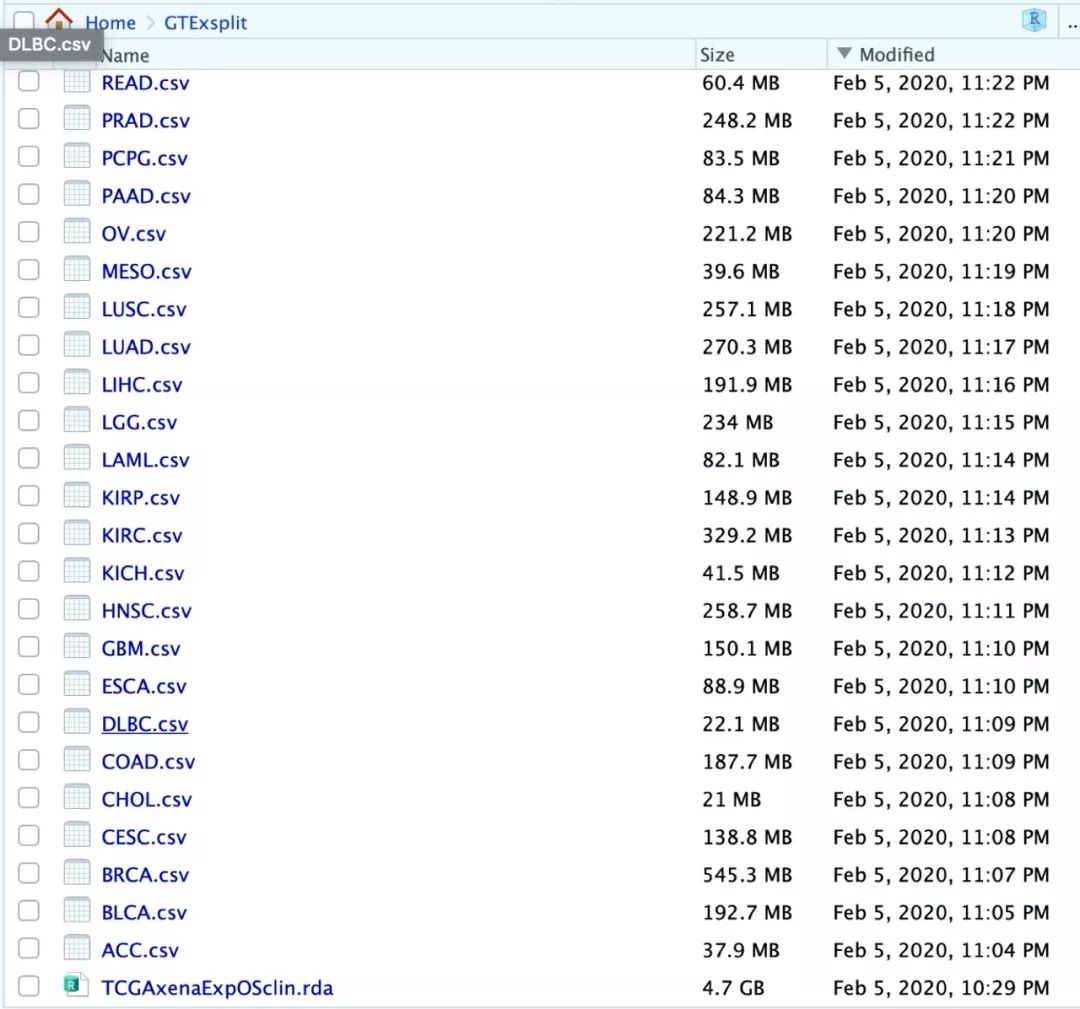Open the BLCA.csv file
1080x1009 pixels.
[x=144, y=913]
